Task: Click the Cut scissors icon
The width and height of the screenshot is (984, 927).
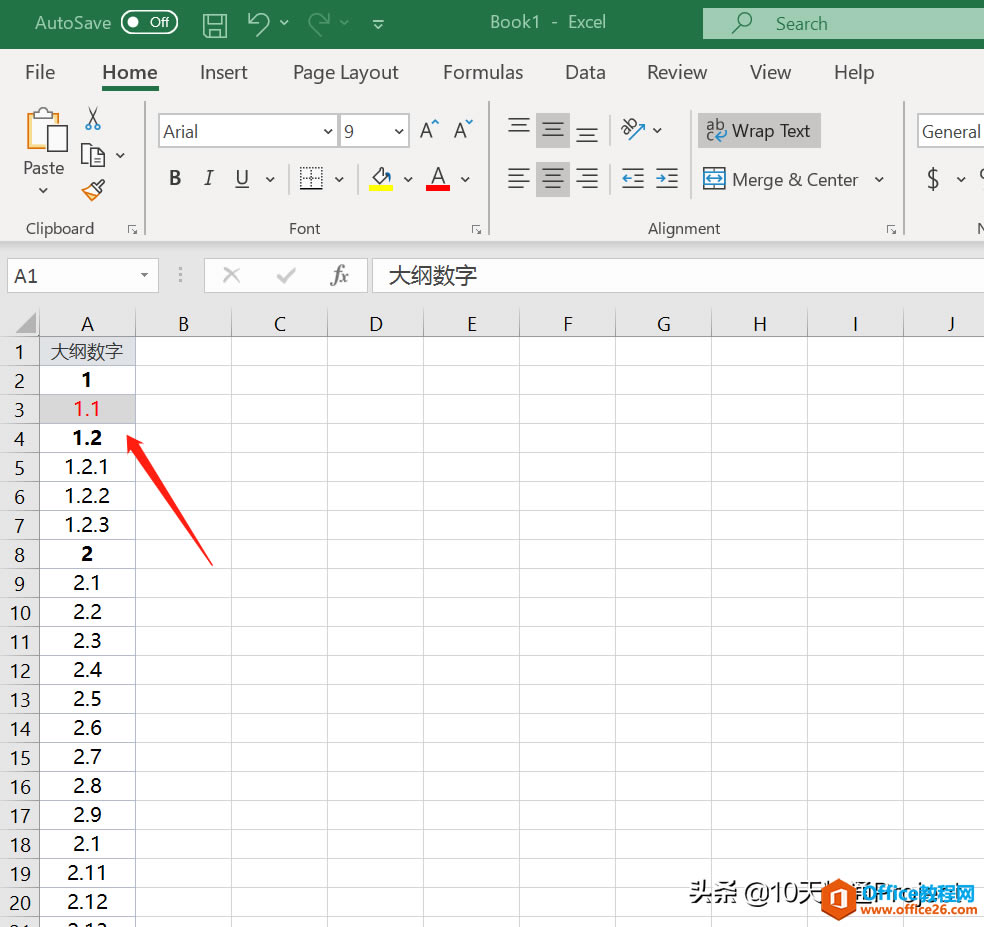Action: [93, 118]
